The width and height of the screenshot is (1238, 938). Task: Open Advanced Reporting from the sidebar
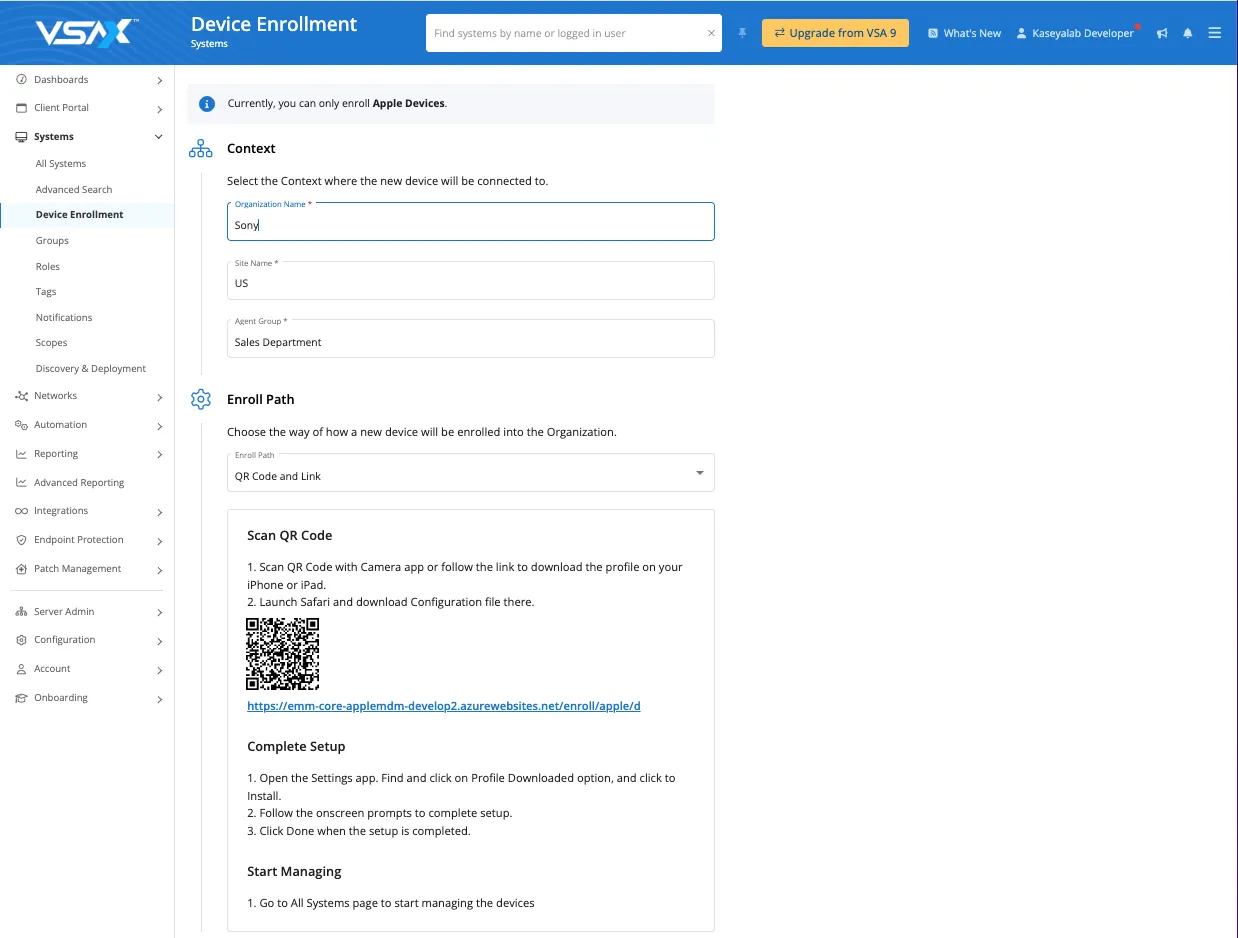pyautogui.click(x=79, y=483)
